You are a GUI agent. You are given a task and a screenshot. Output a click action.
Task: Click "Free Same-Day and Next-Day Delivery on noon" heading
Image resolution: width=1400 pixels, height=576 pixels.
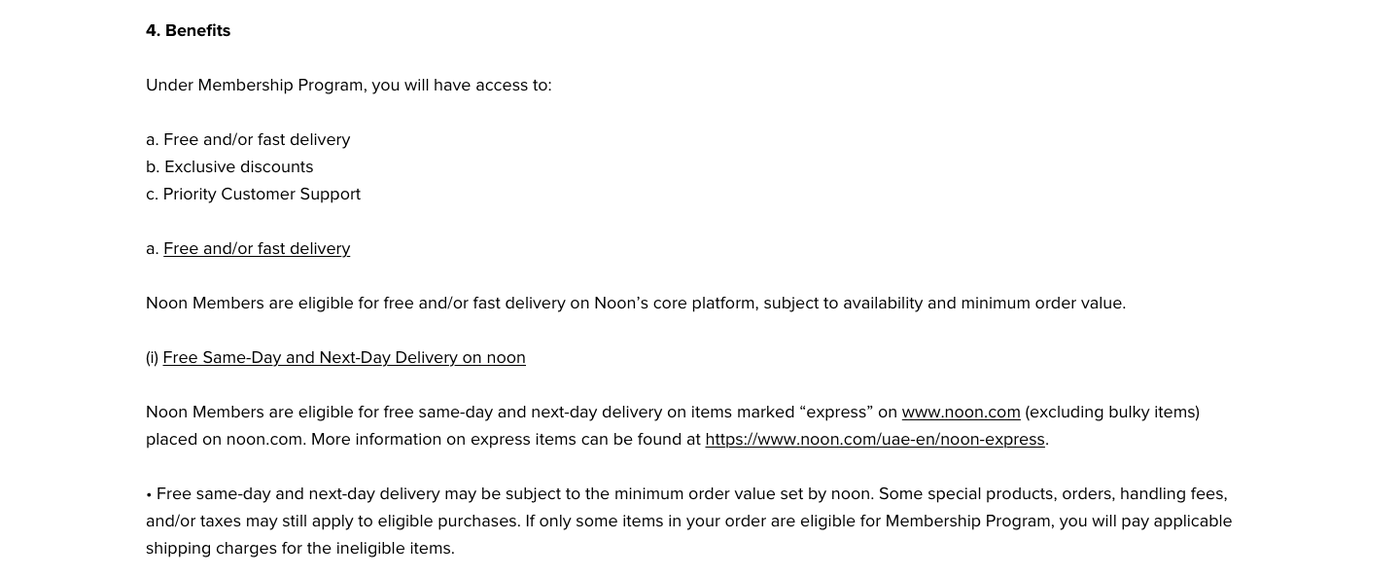click(x=344, y=357)
